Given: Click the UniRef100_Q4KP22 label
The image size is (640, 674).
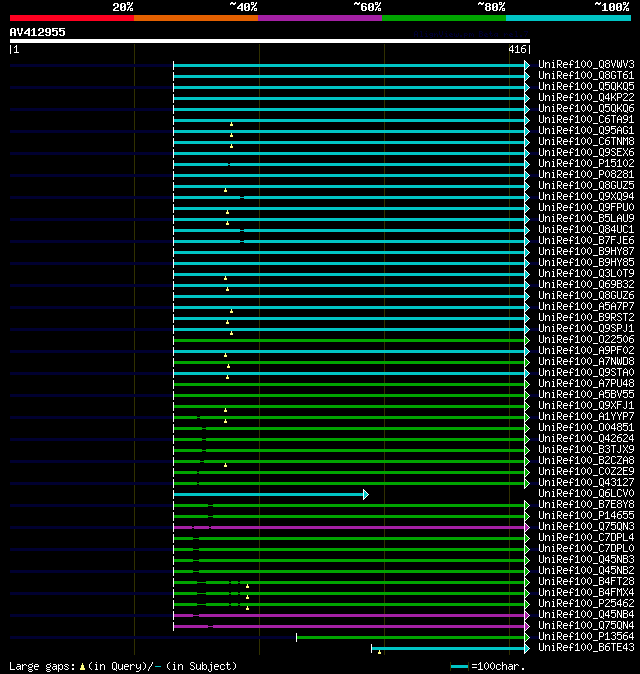Looking at the screenshot, I should (x=586, y=98).
